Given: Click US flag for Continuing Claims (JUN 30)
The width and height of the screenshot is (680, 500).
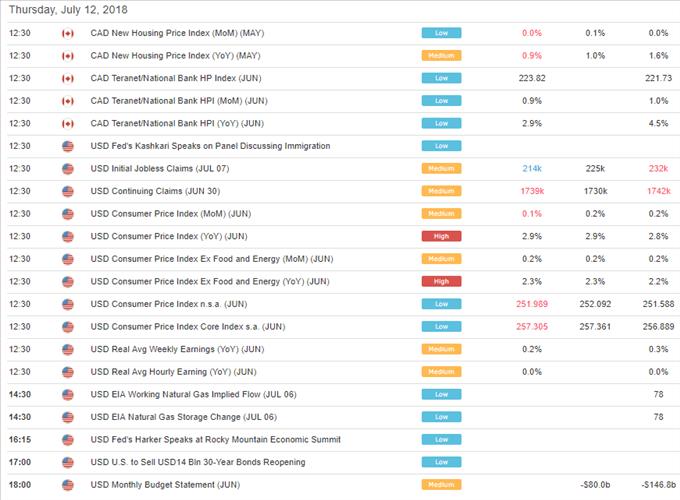Looking at the screenshot, I should (x=68, y=191).
